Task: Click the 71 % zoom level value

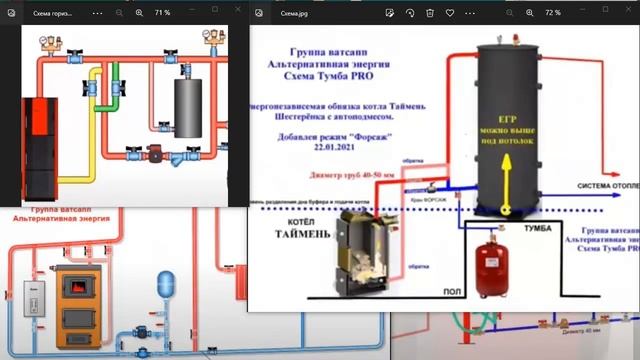Action: [x=162, y=13]
